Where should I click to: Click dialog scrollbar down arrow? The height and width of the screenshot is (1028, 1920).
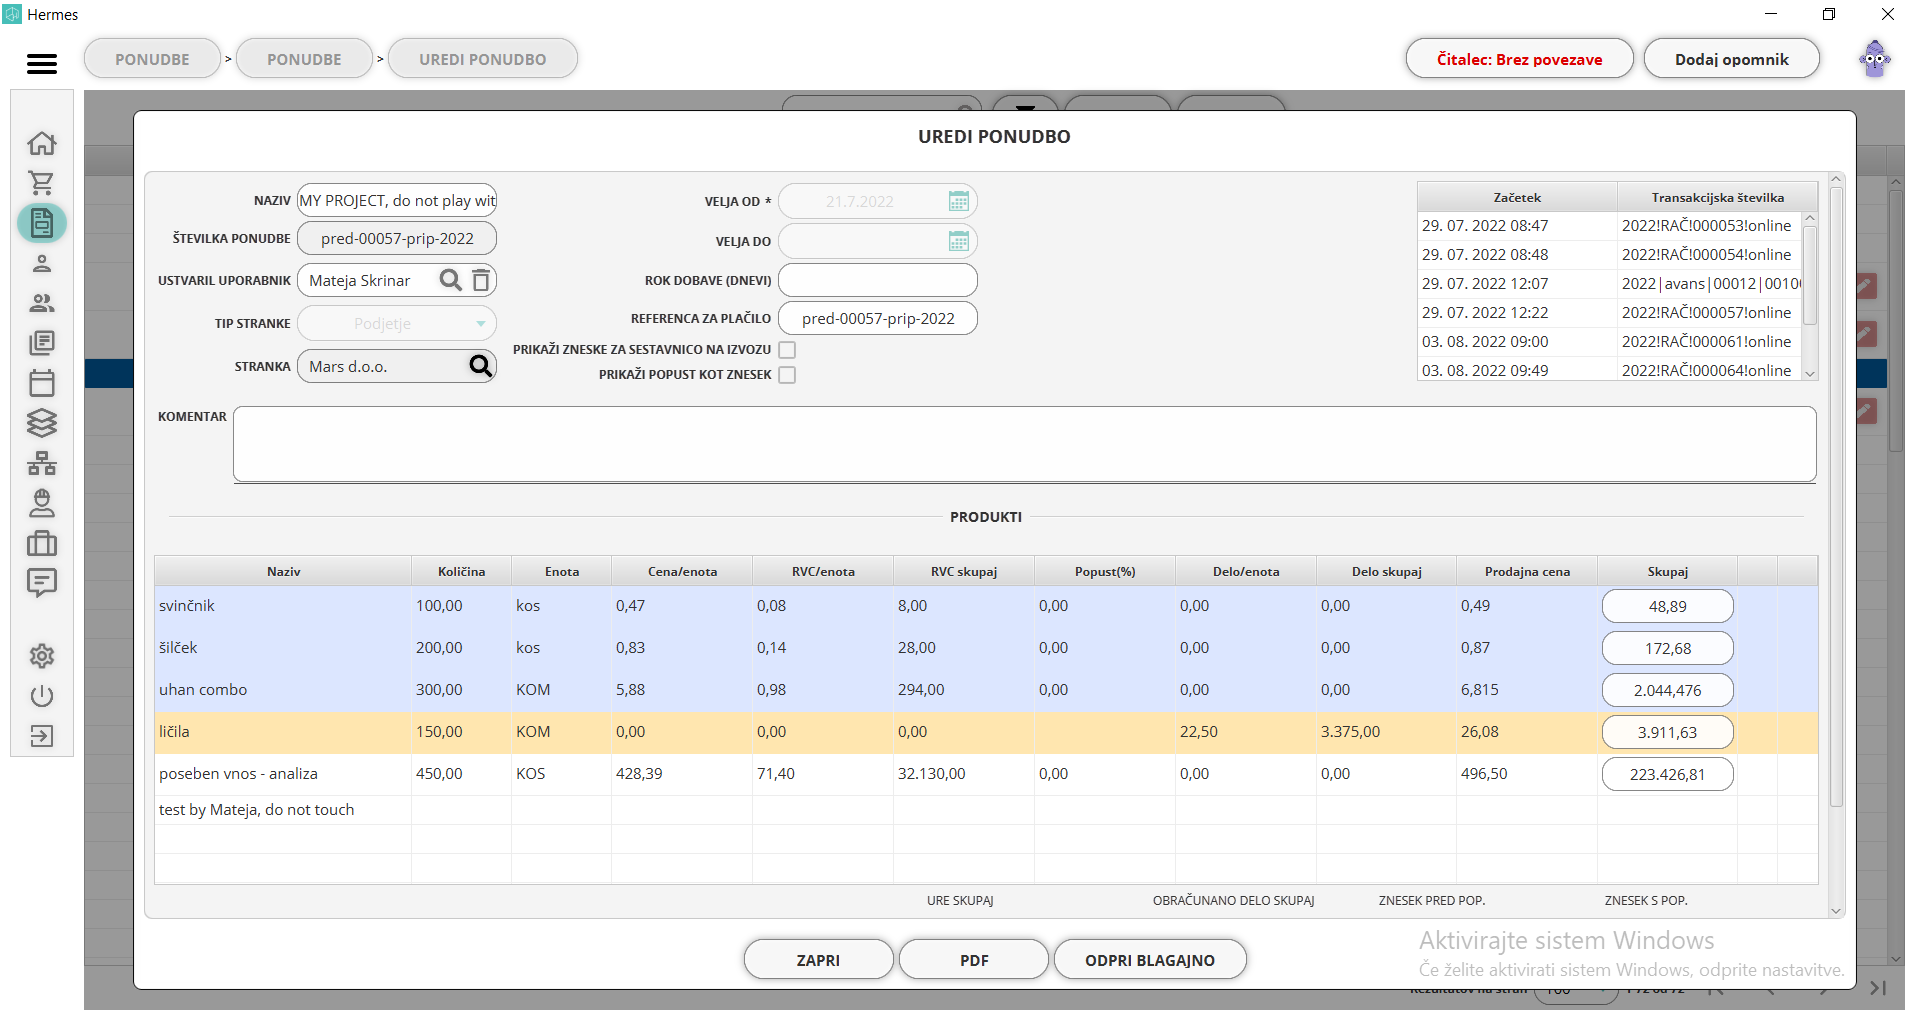pyautogui.click(x=1836, y=910)
